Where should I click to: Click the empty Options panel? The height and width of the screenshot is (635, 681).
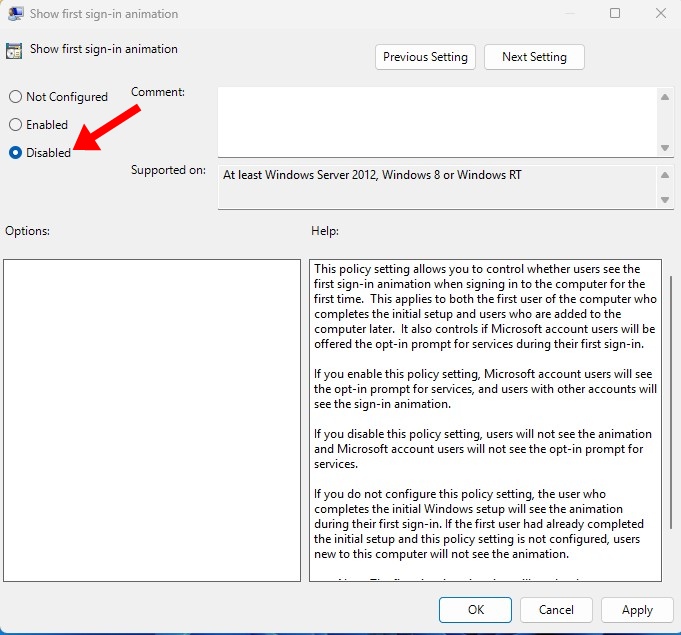pos(152,420)
